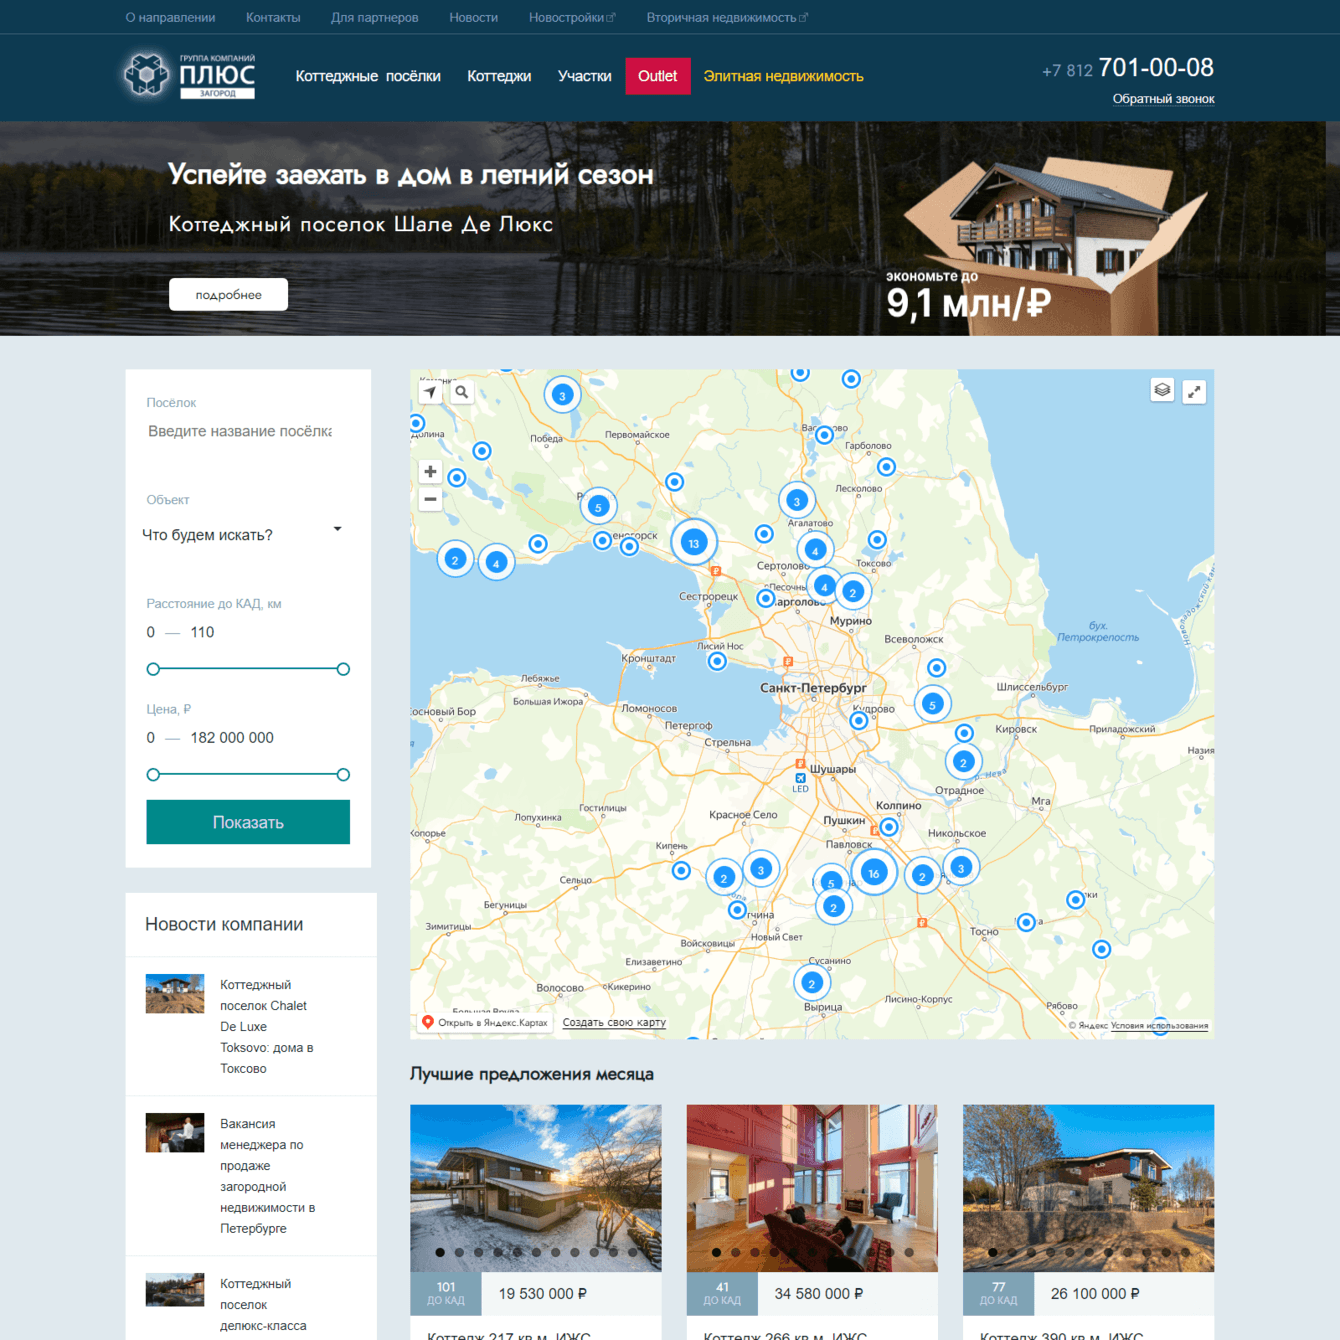Click the Показать filter button
The width and height of the screenshot is (1340, 1340).
(248, 822)
